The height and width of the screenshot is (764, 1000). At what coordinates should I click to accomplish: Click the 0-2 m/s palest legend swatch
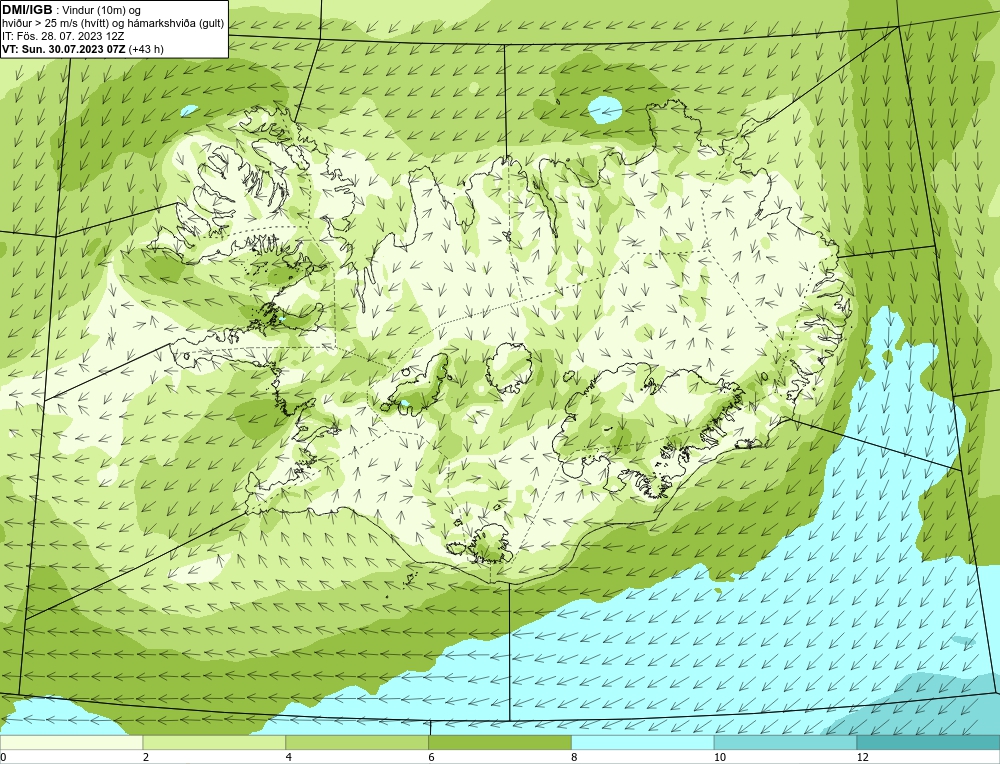tap(71, 743)
